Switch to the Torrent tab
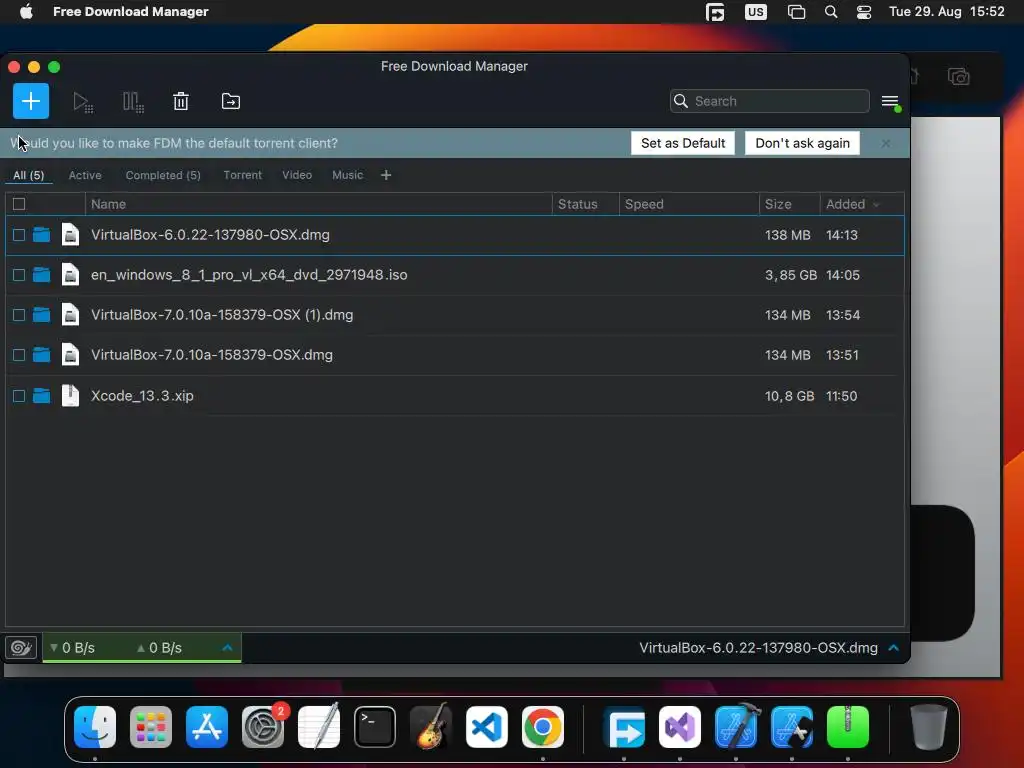This screenshot has width=1024, height=768. click(x=242, y=175)
